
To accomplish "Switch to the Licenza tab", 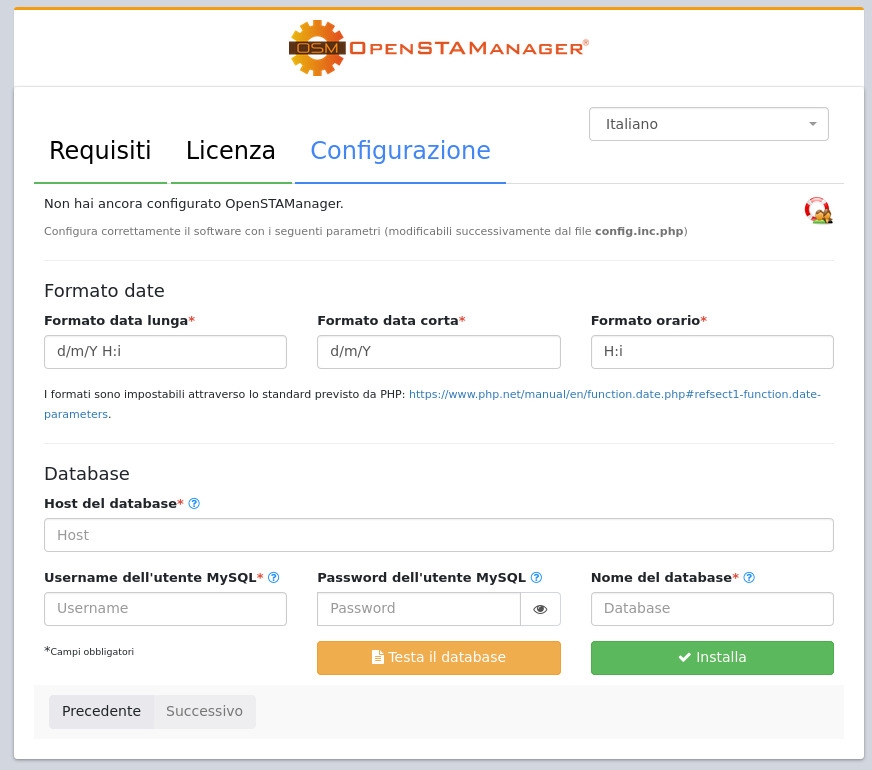I will tap(231, 151).
